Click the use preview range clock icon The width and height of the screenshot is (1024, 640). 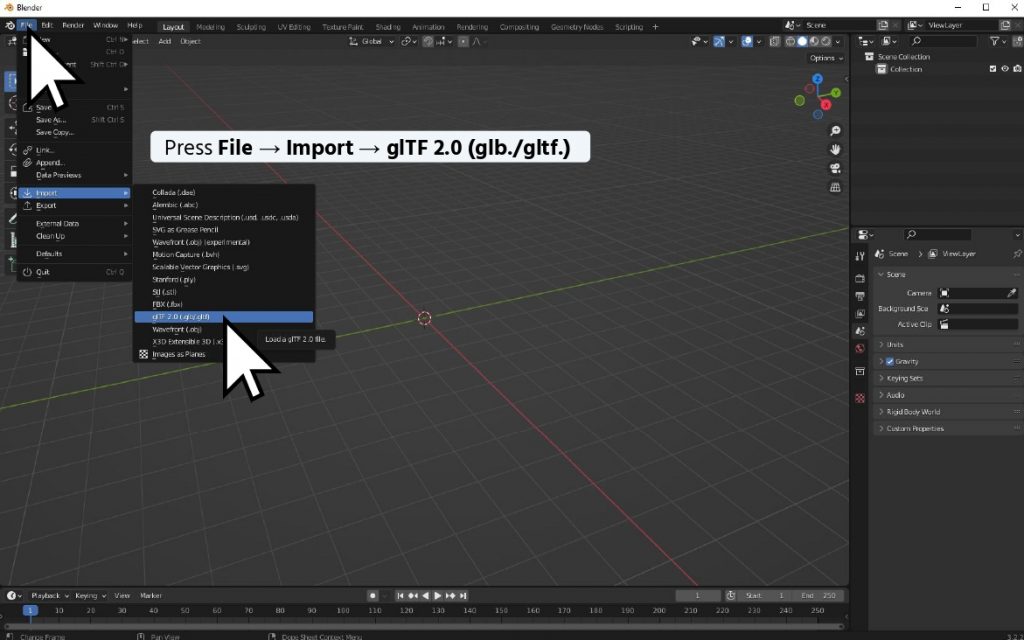pos(731,596)
